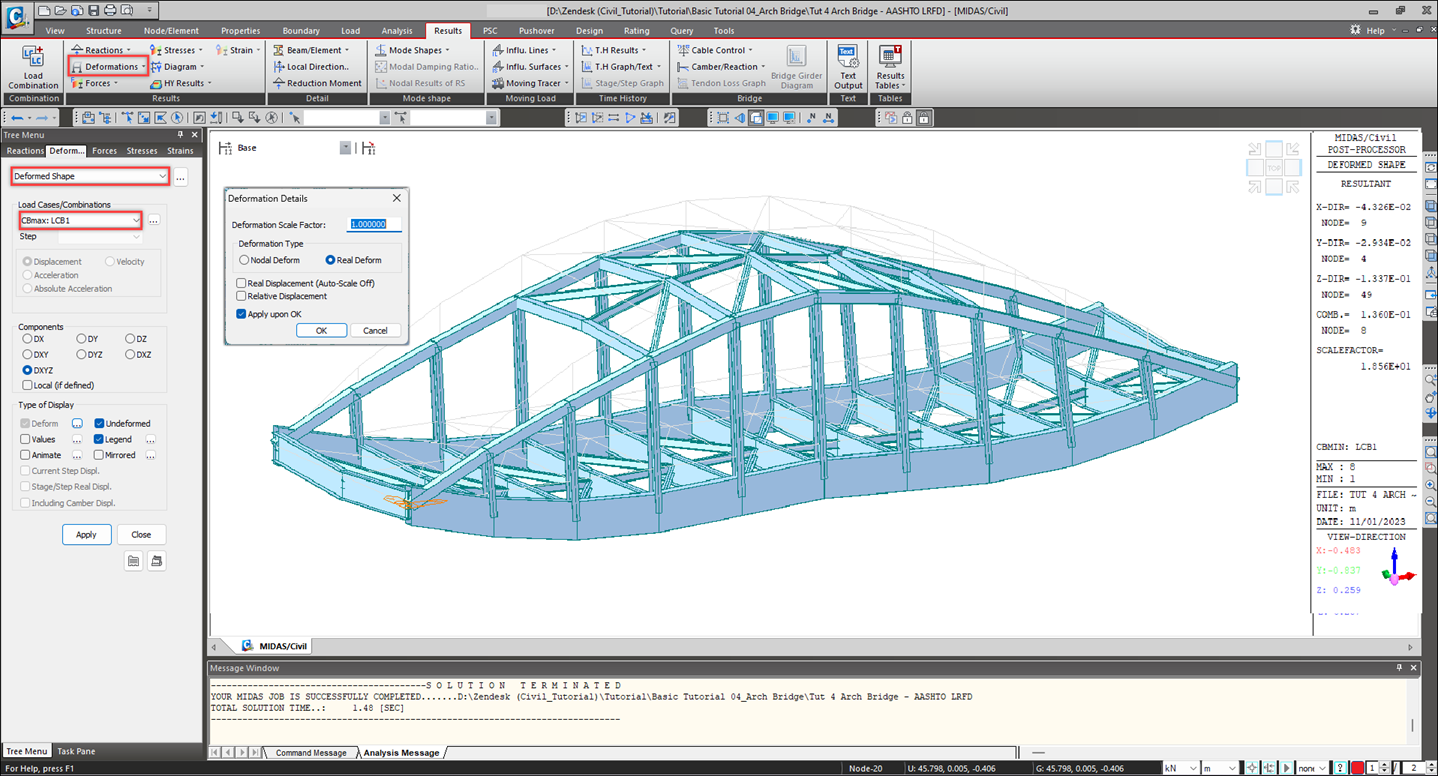Enable the Animate checkbox
The height and width of the screenshot is (776, 1438).
pos(26,455)
